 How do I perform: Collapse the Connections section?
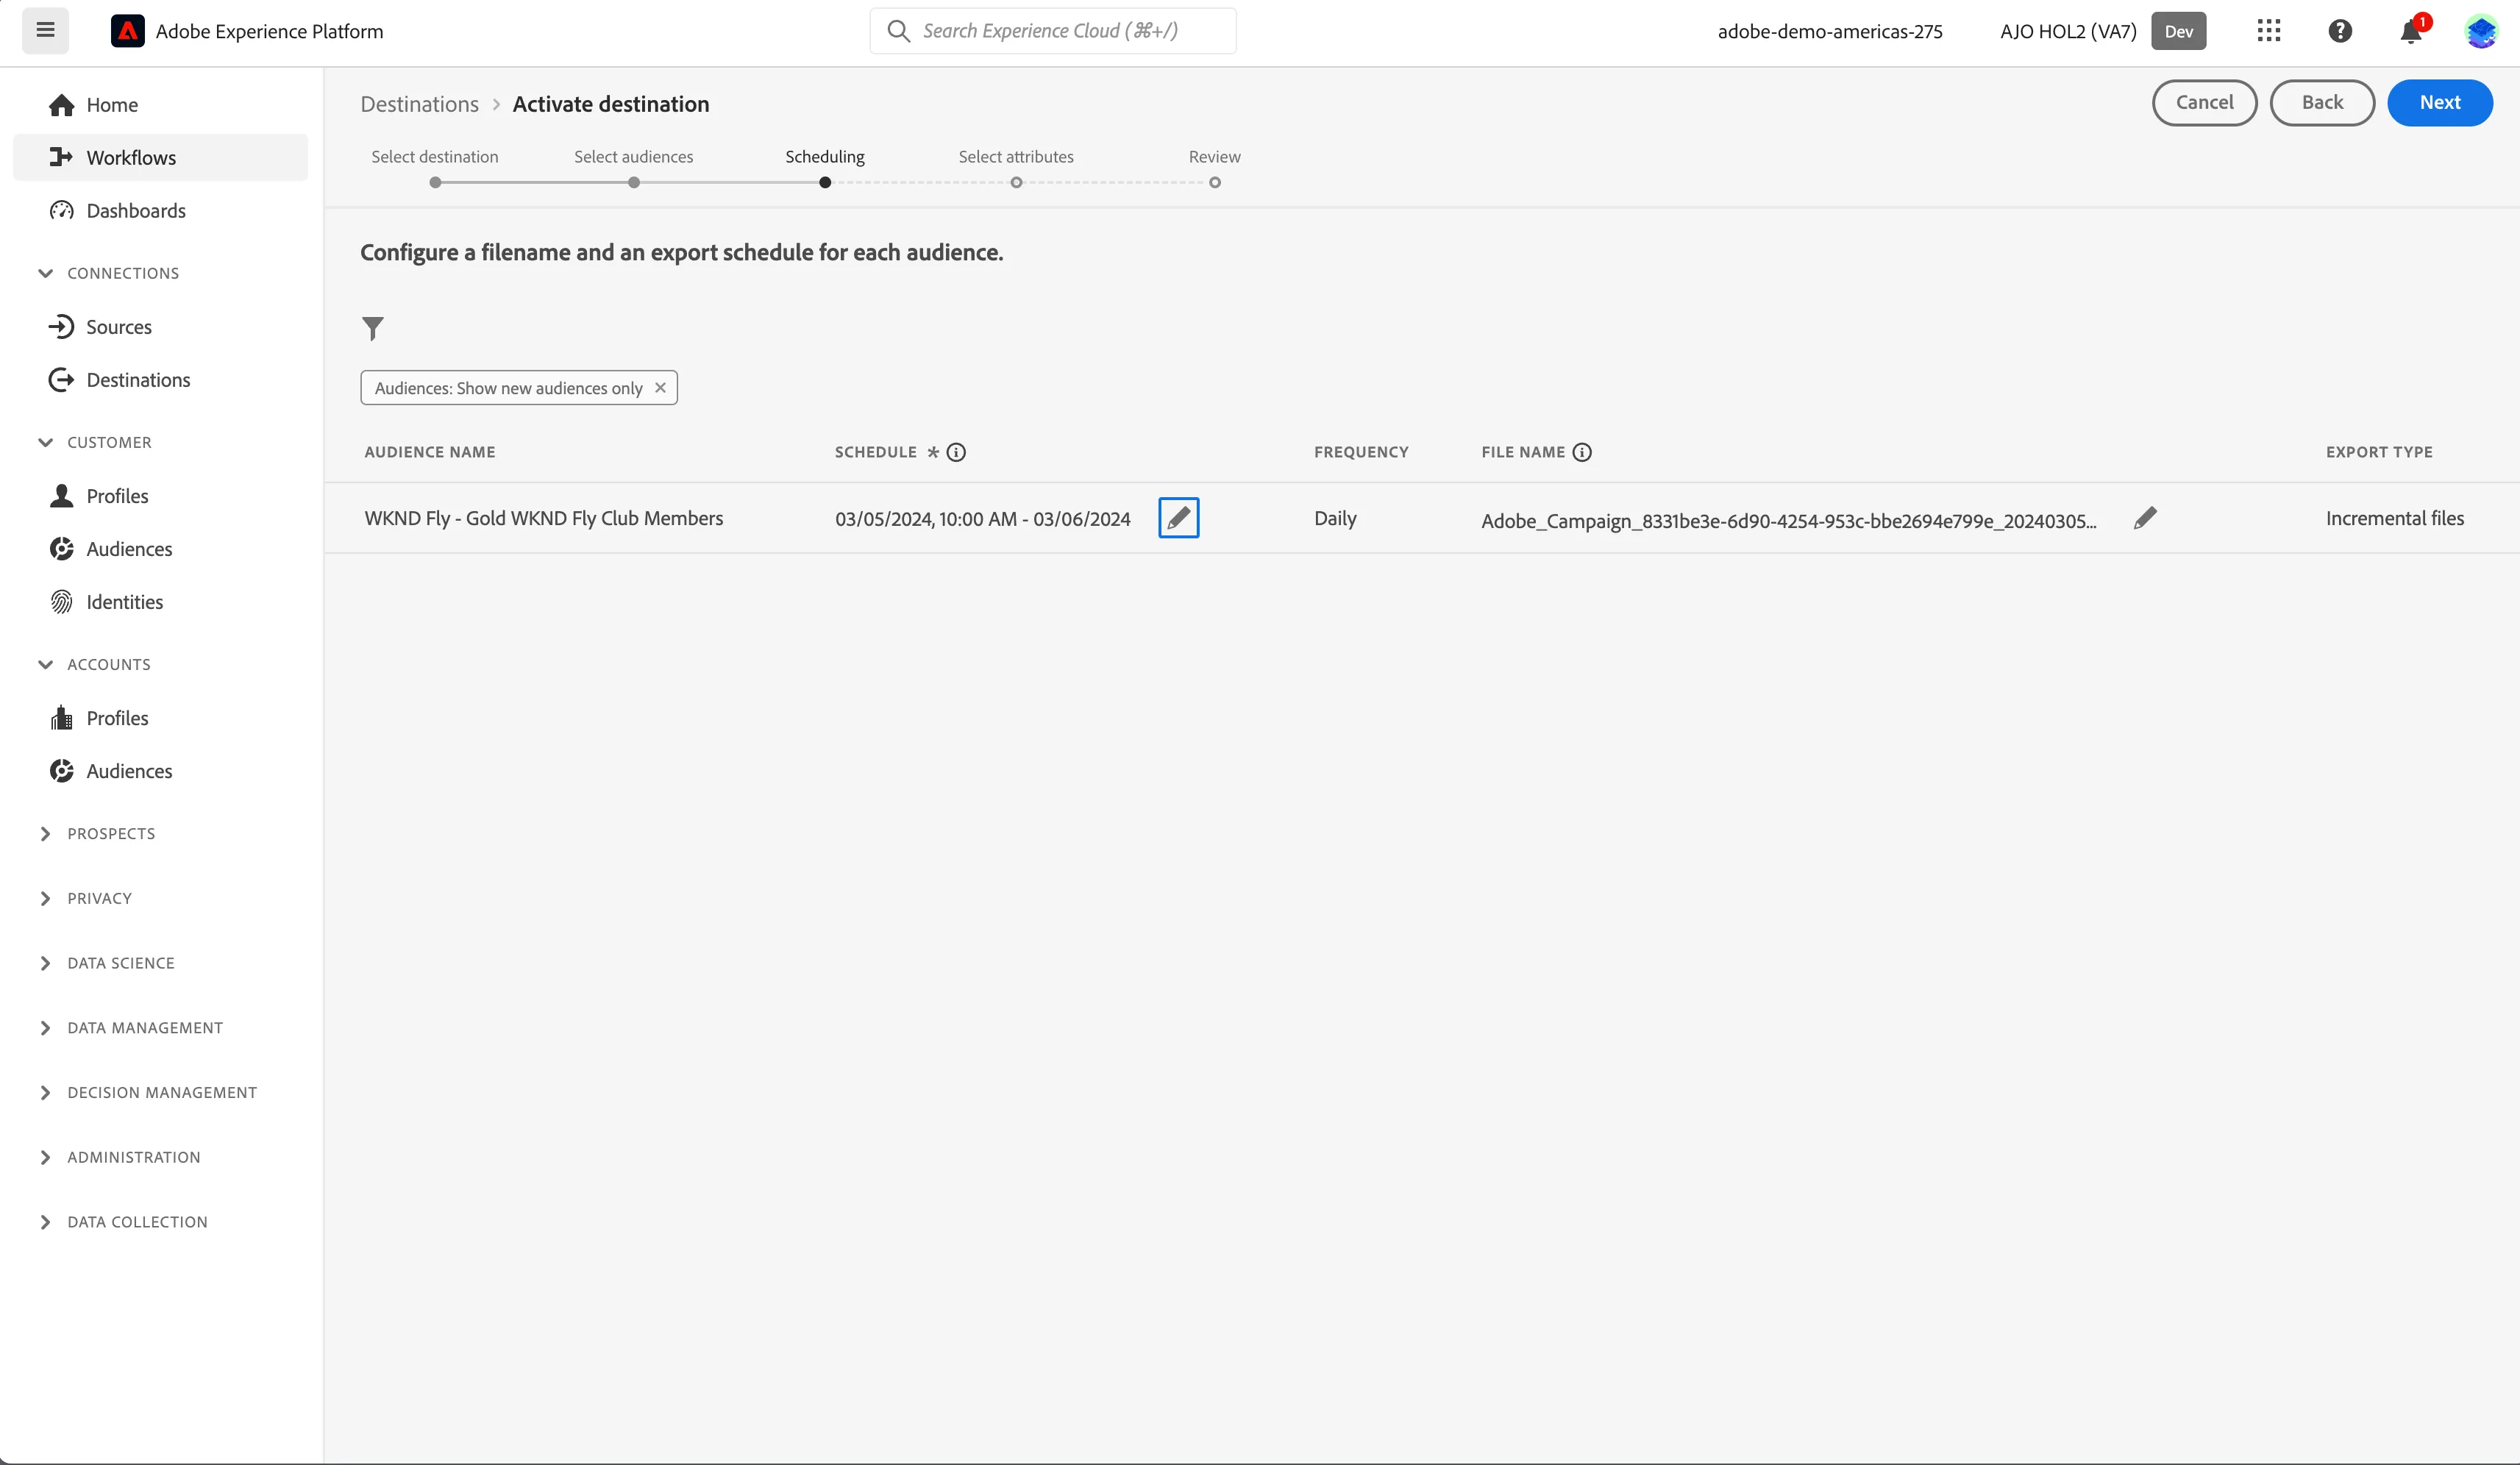click(108, 273)
